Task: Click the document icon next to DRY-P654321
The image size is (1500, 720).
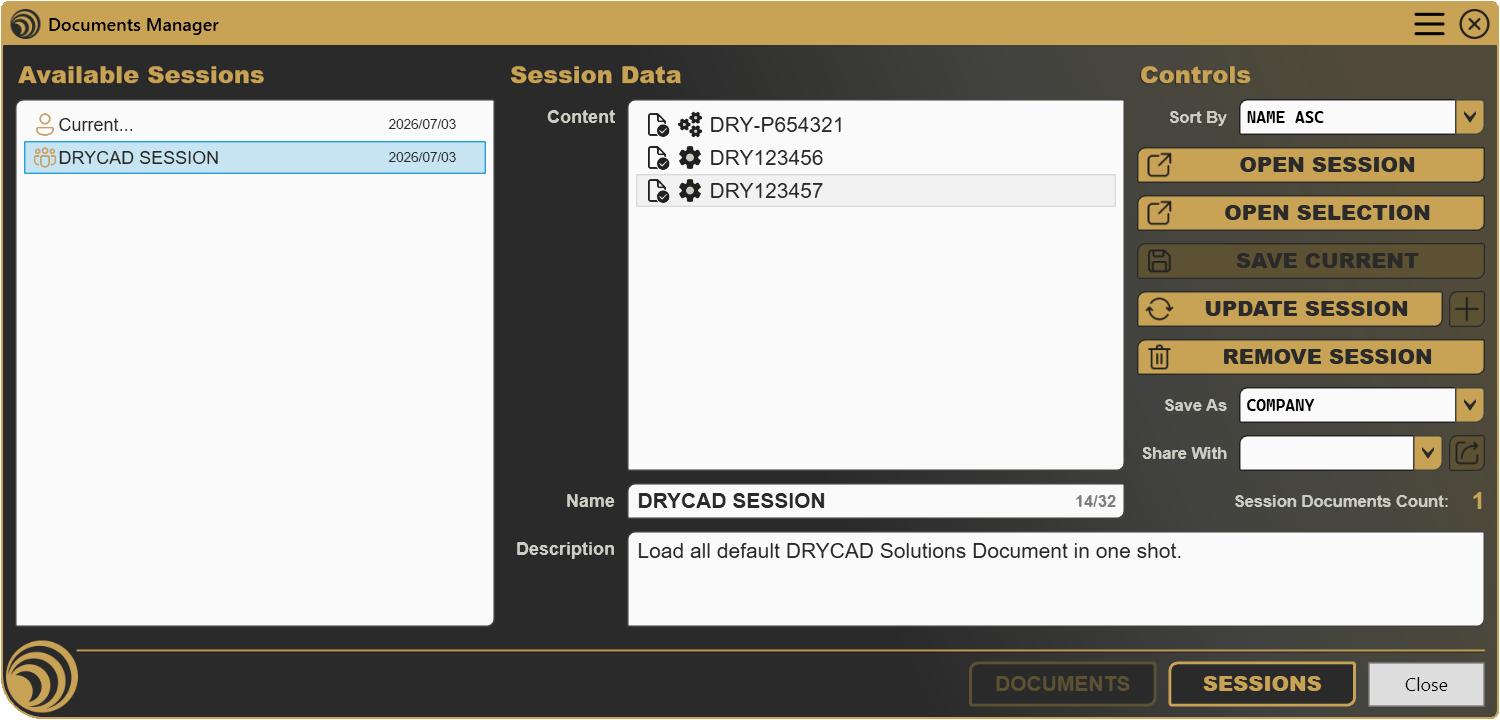Action: coord(658,125)
